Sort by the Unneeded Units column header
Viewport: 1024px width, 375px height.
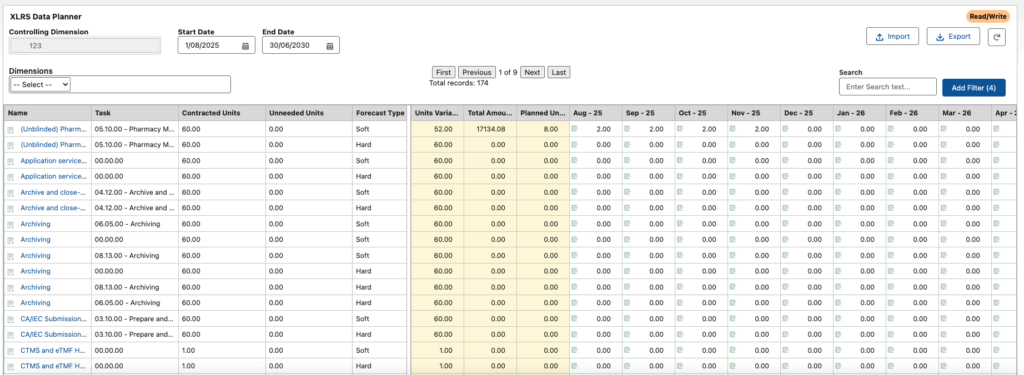pos(309,113)
